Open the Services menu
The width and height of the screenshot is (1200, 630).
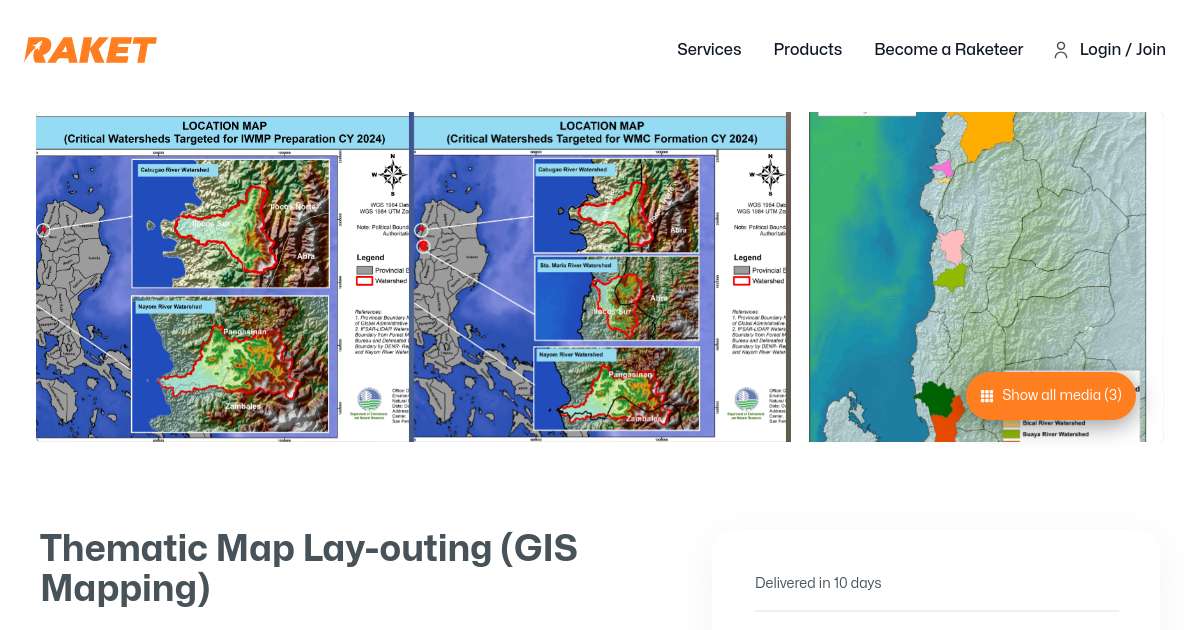709,50
